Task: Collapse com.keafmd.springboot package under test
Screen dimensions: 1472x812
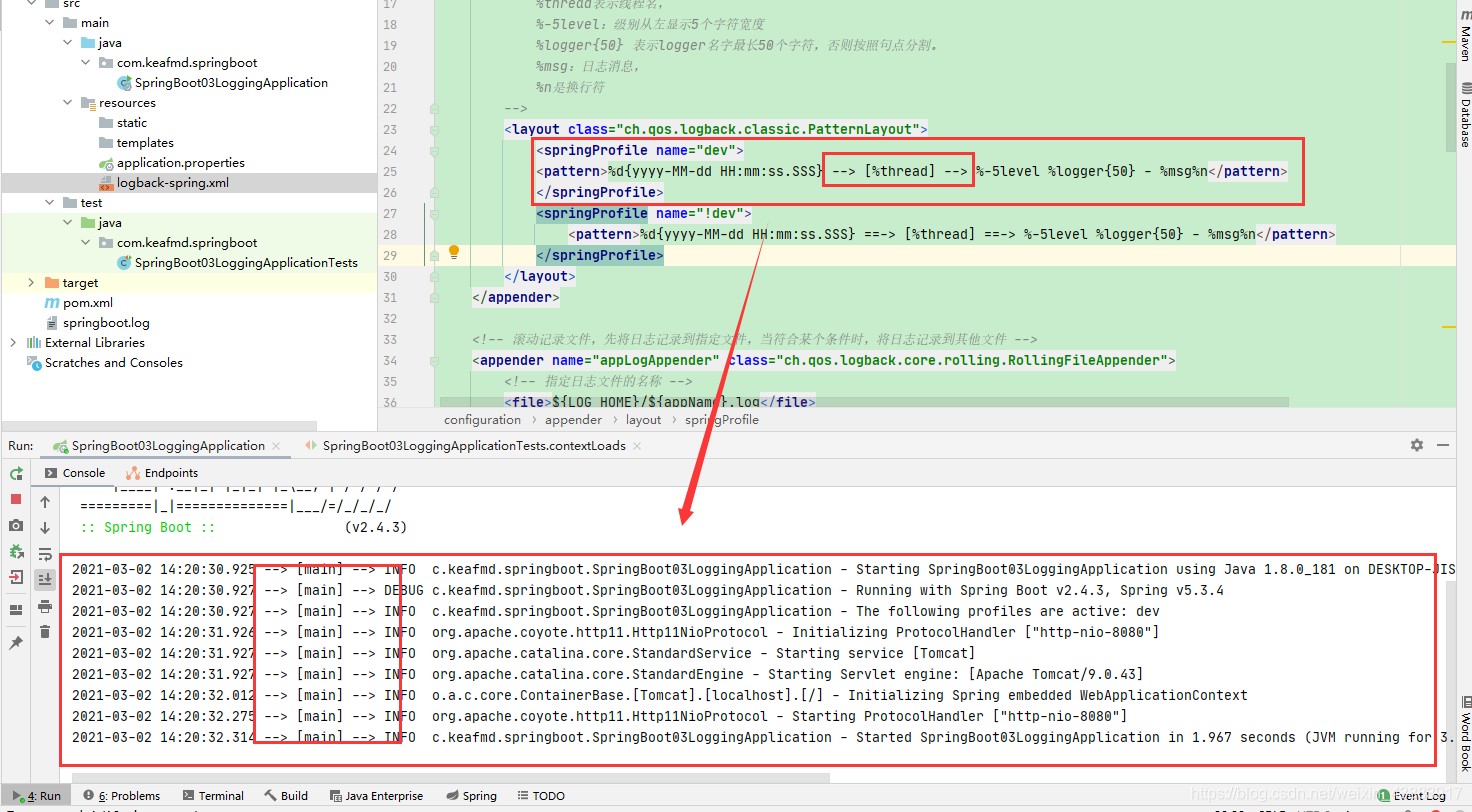Action: tap(87, 242)
